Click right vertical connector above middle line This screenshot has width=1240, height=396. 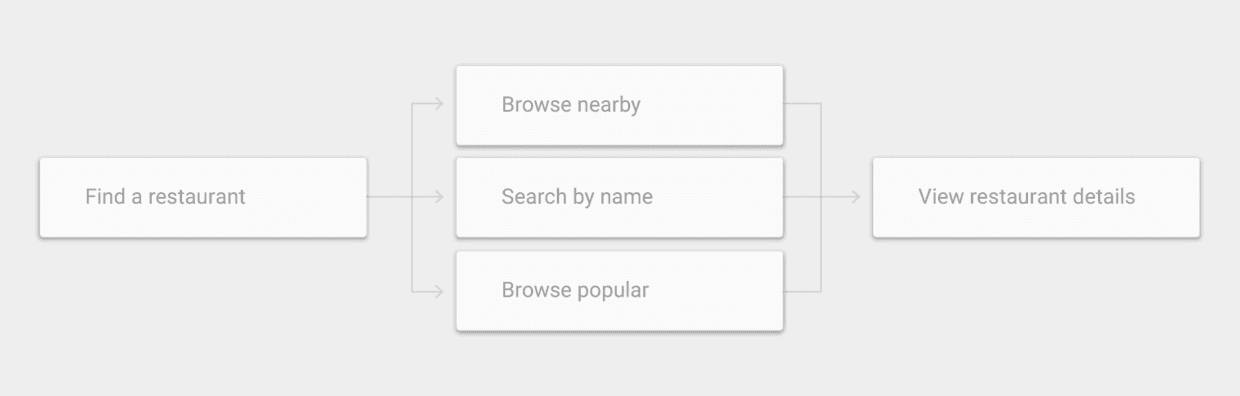(821, 150)
